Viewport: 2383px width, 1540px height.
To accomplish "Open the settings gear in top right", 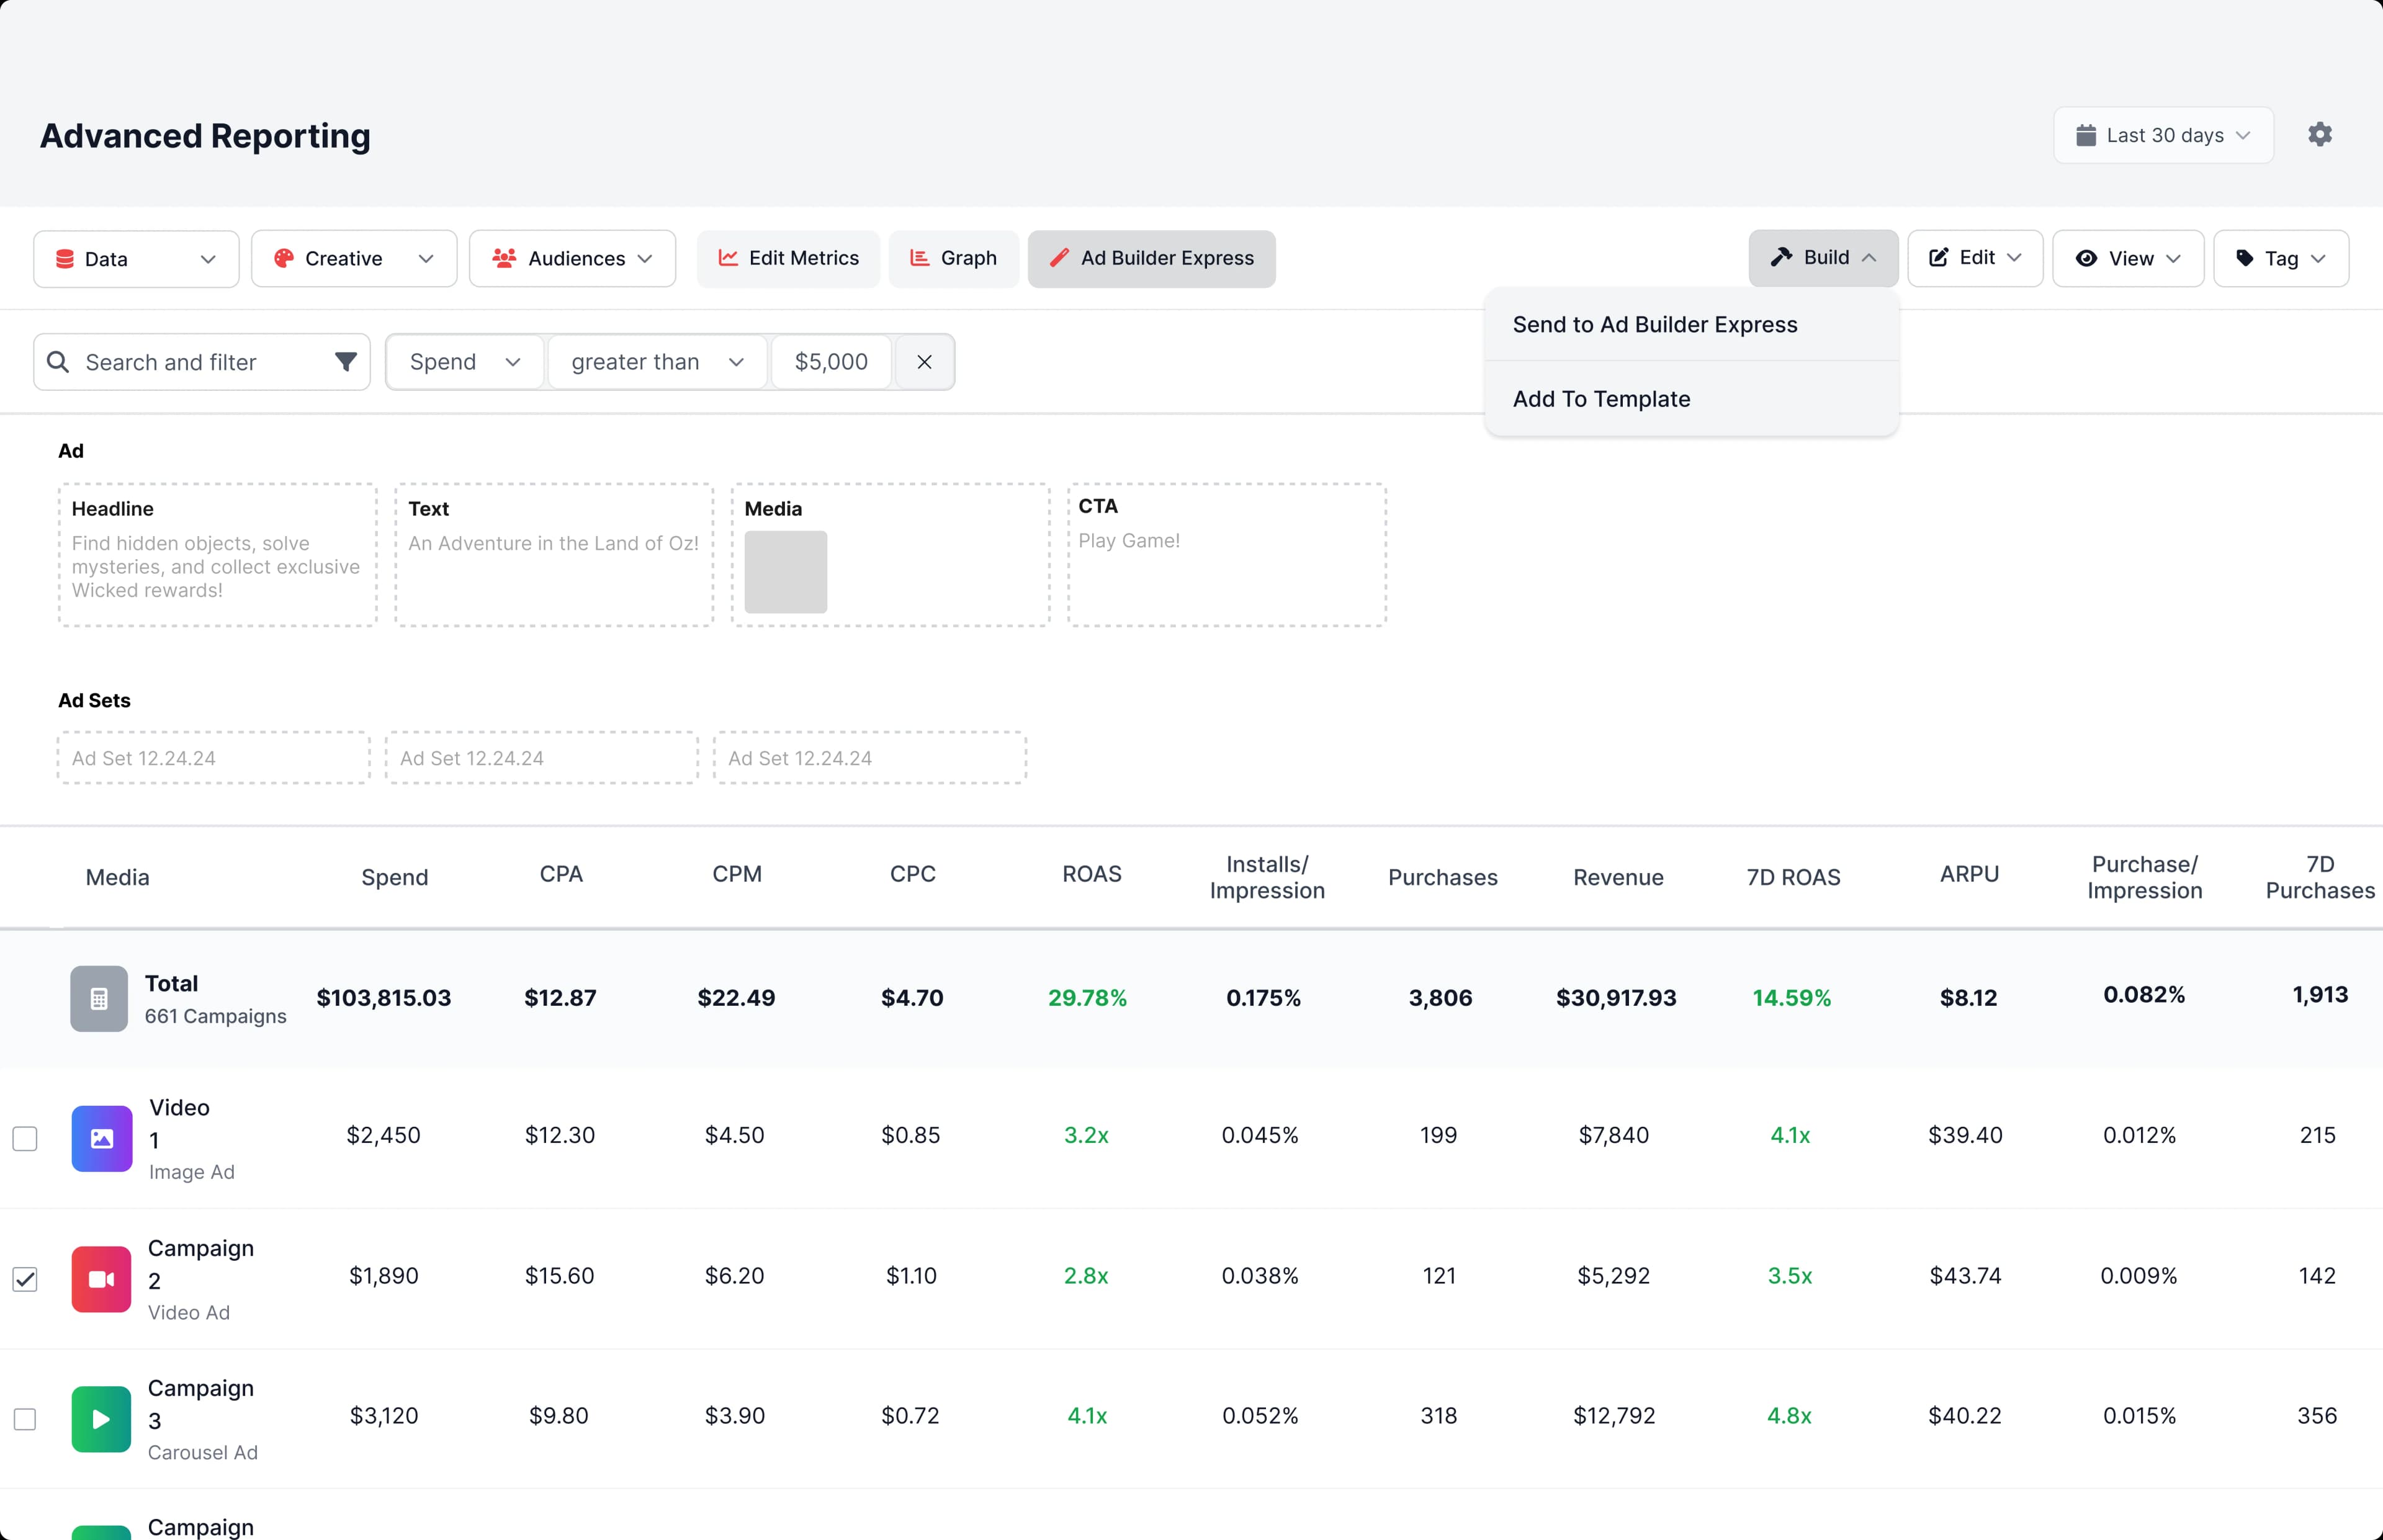I will coord(2319,134).
